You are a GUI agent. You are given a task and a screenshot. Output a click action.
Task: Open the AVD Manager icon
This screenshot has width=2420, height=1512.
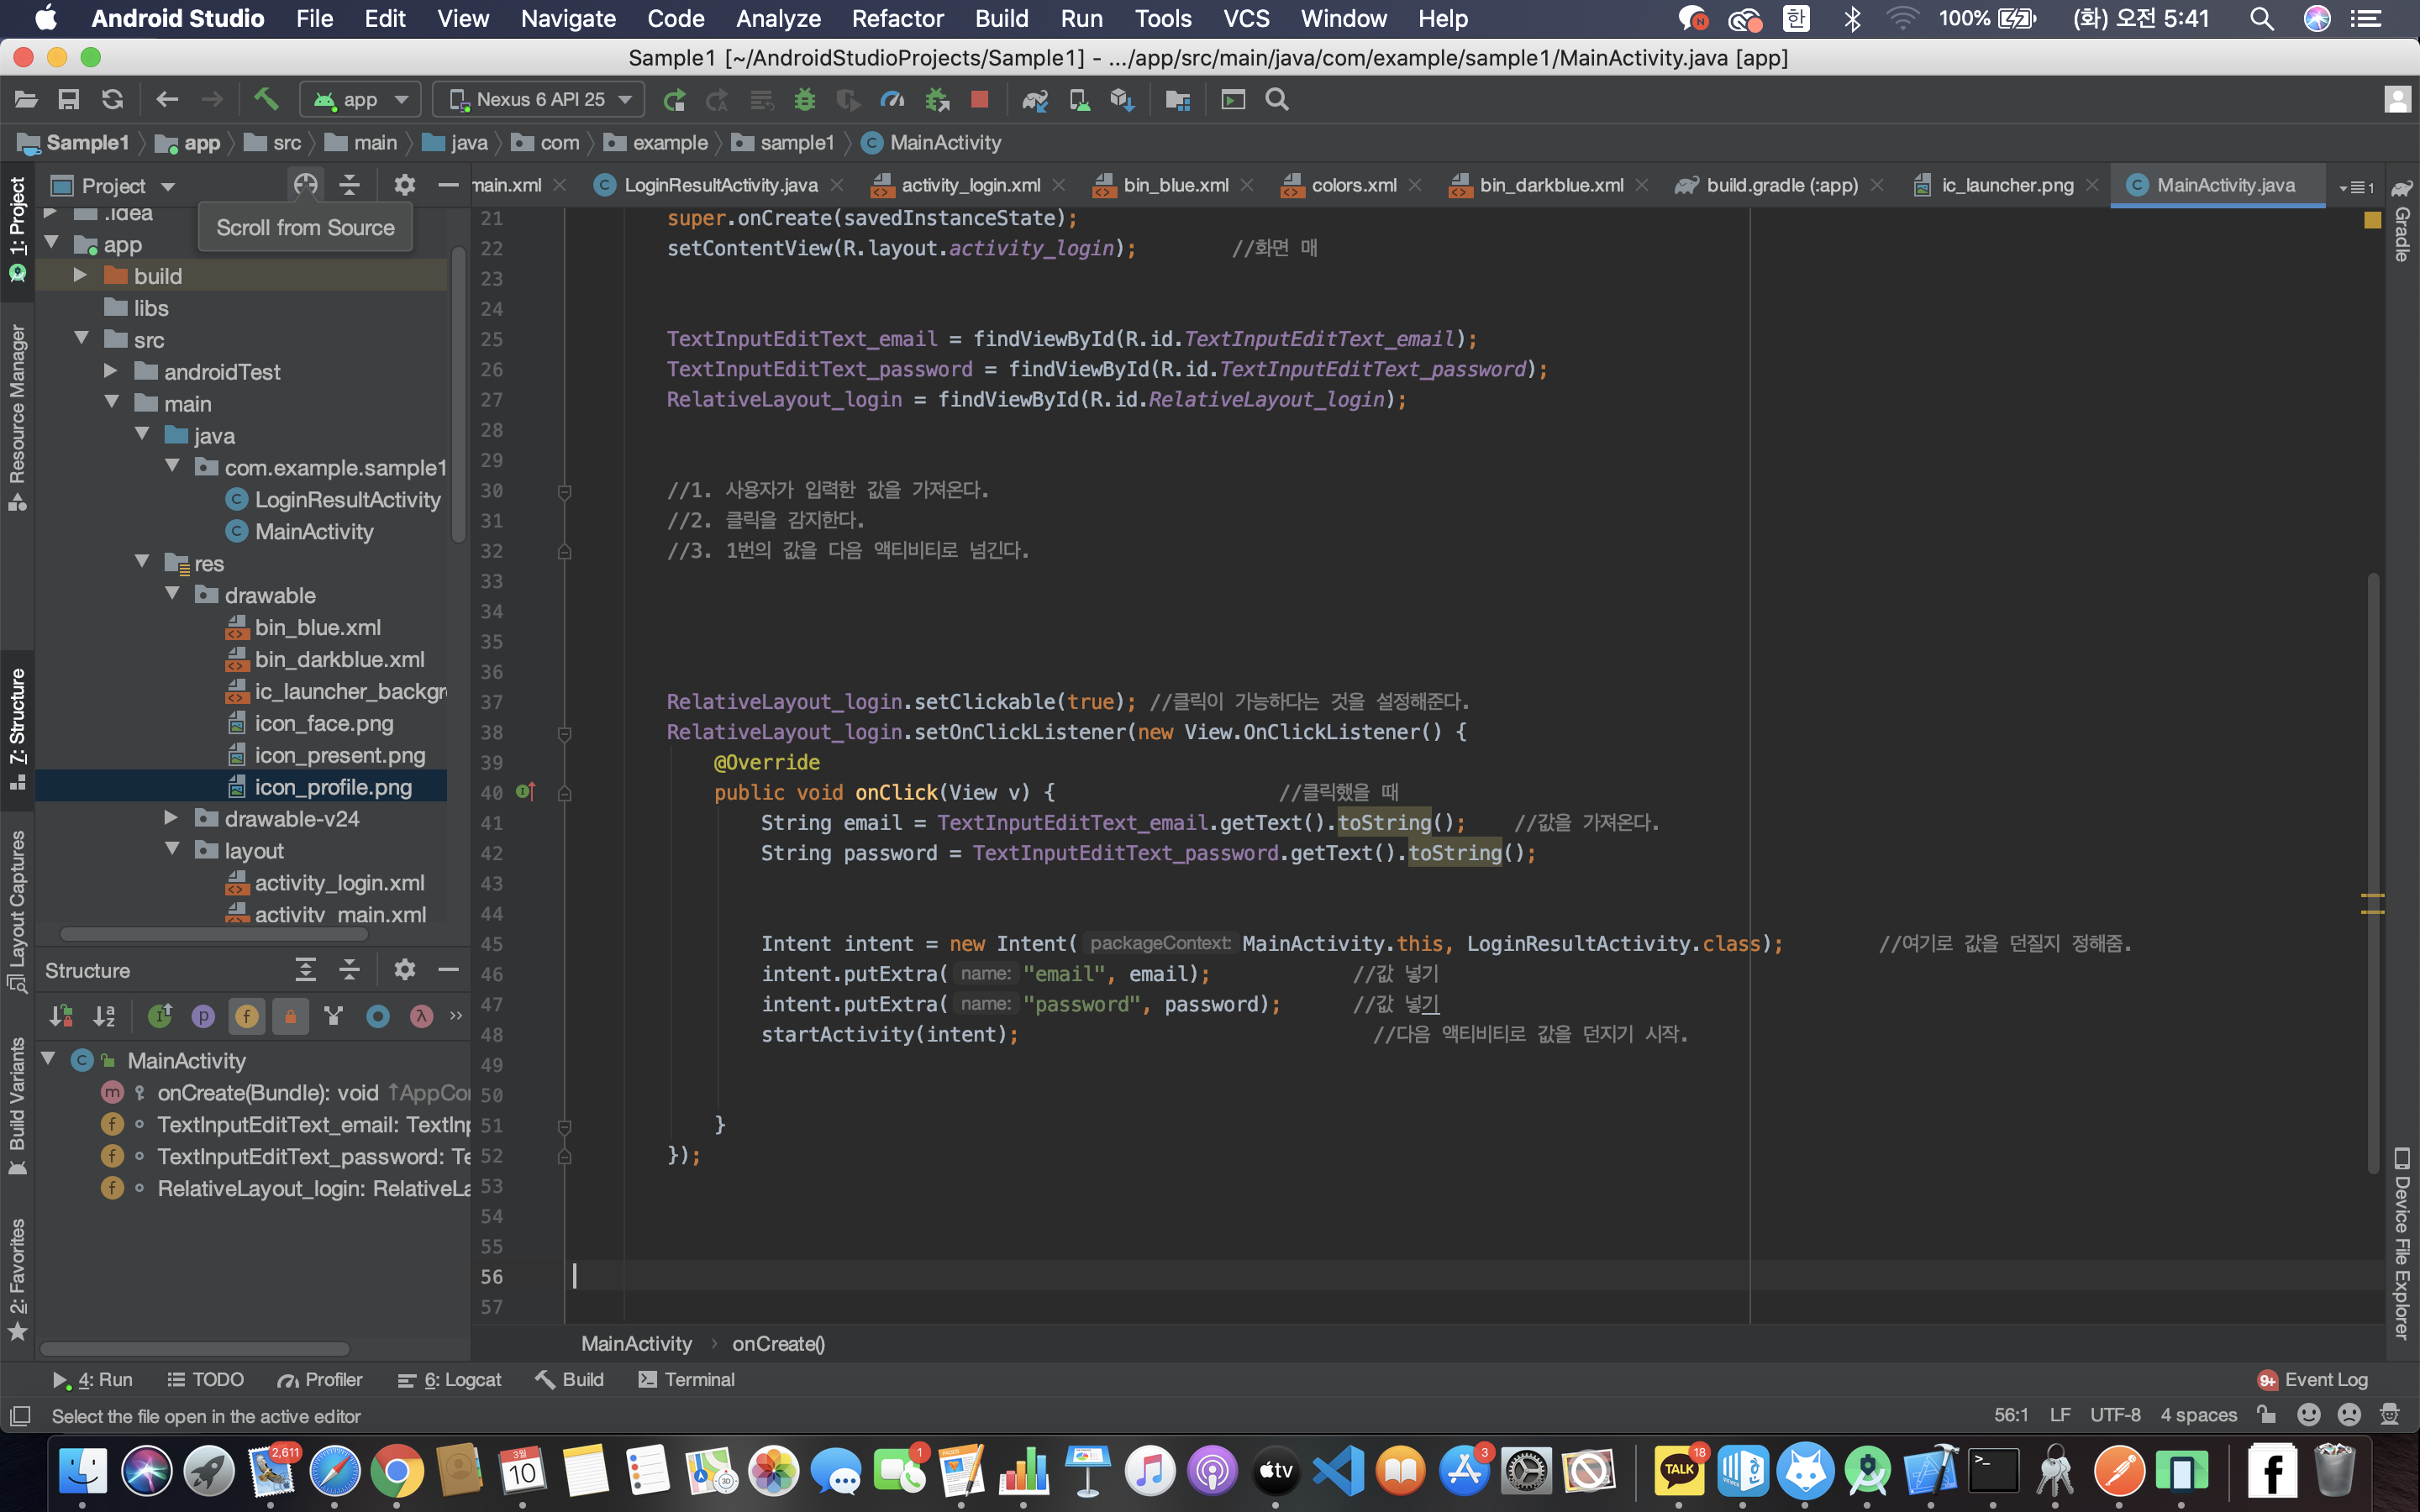click(1079, 99)
